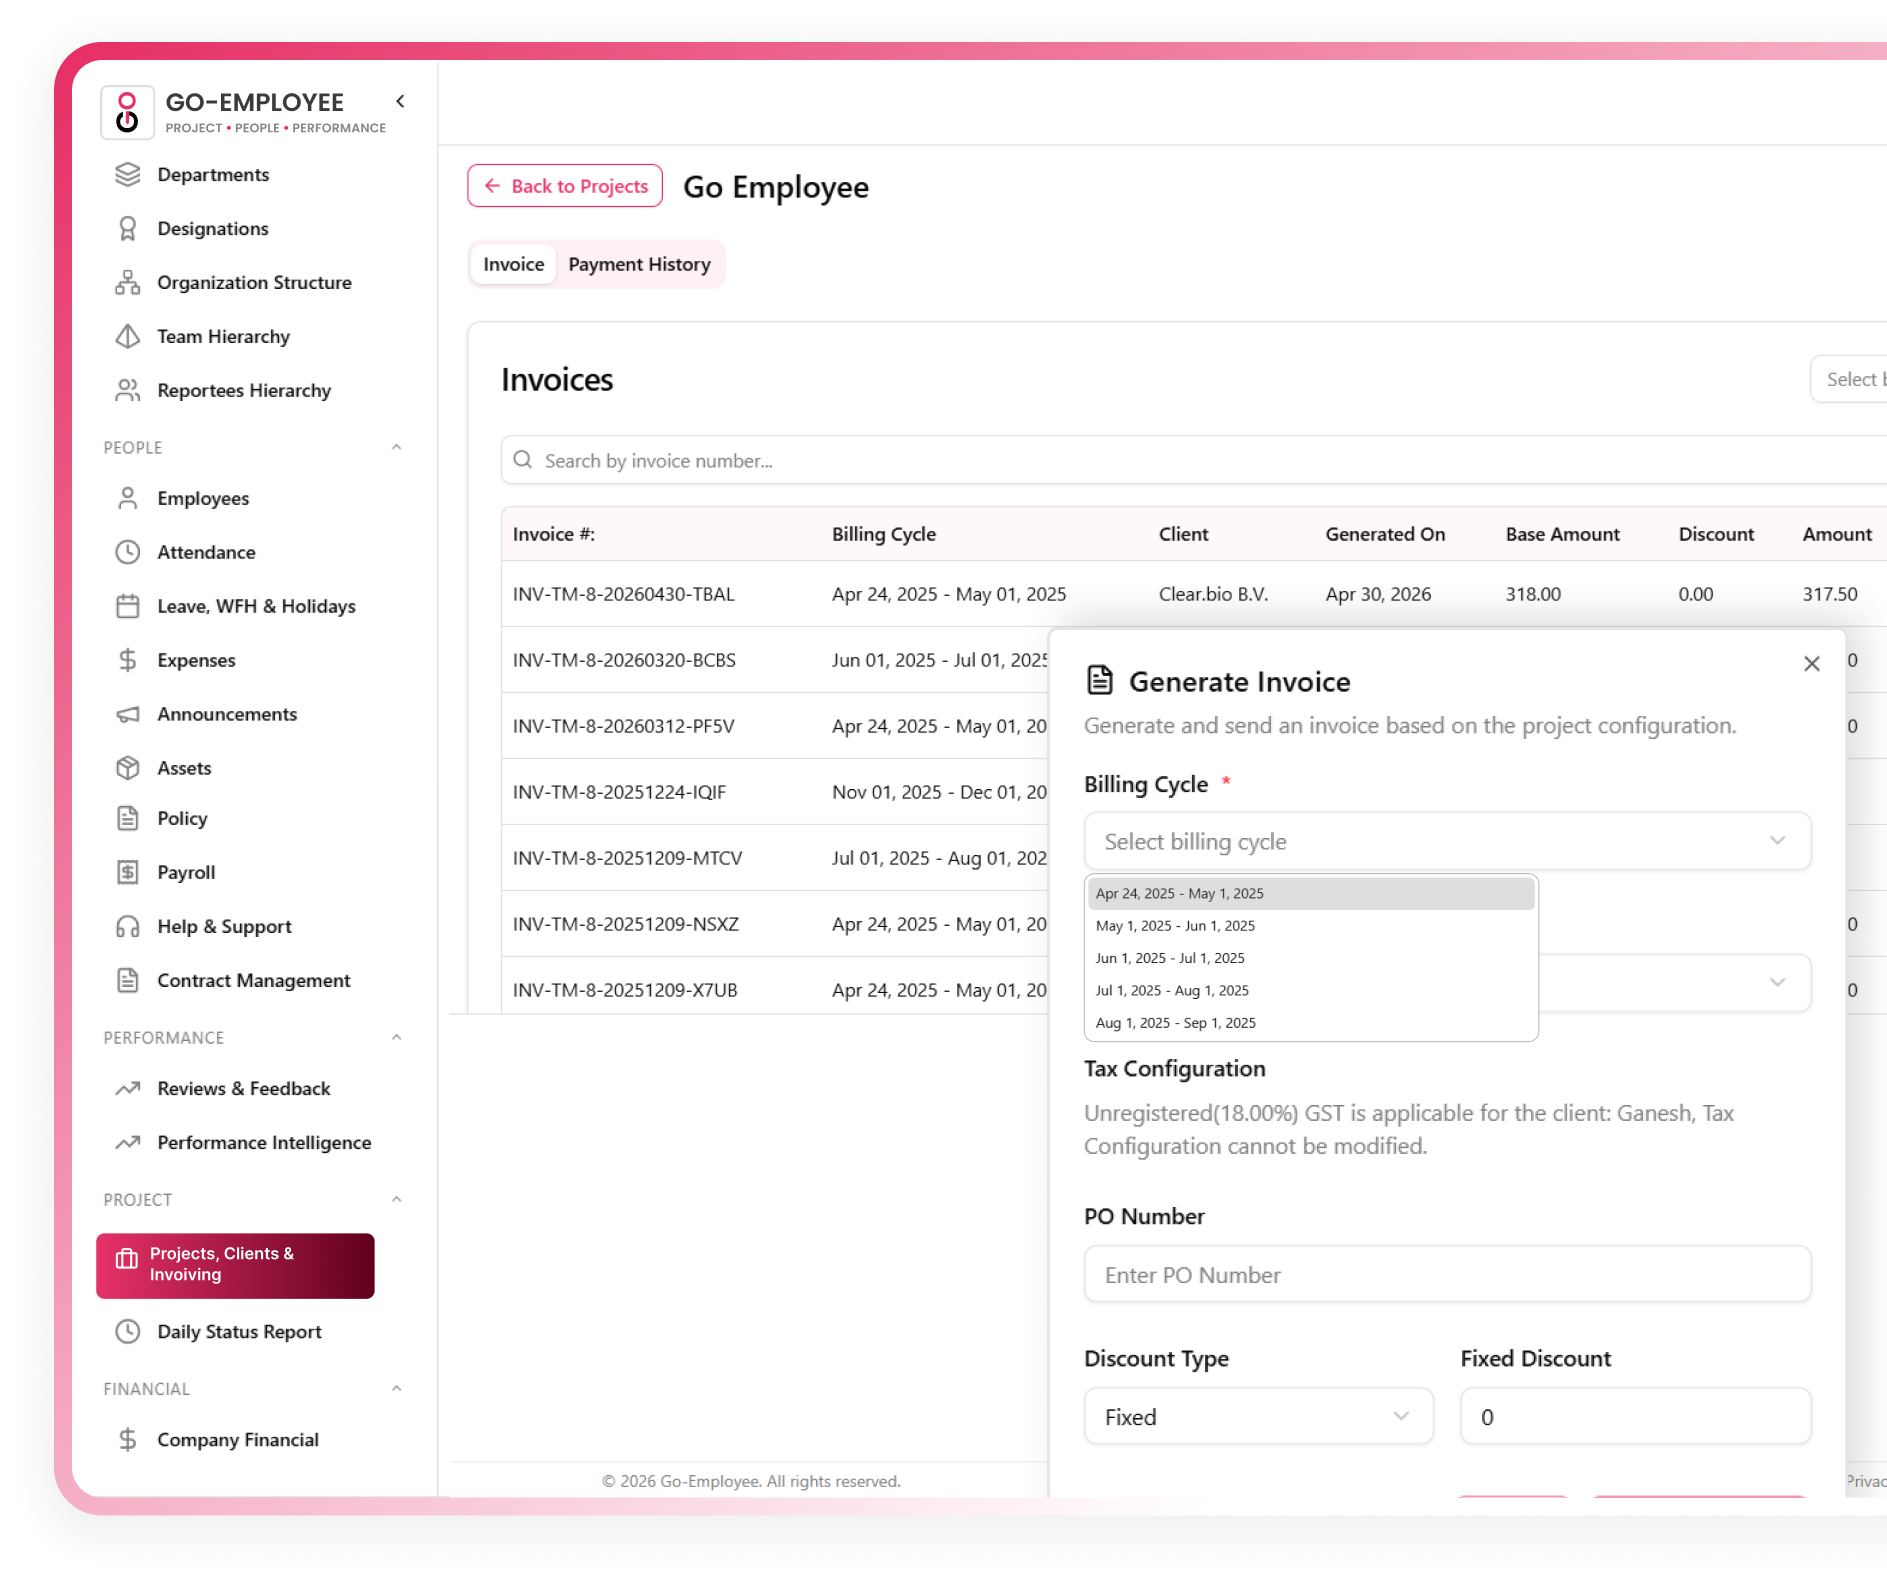Screen dimensions: 1887x1582
Task: Open Projects, Clients & Invoicing menu item
Action: click(x=235, y=1265)
